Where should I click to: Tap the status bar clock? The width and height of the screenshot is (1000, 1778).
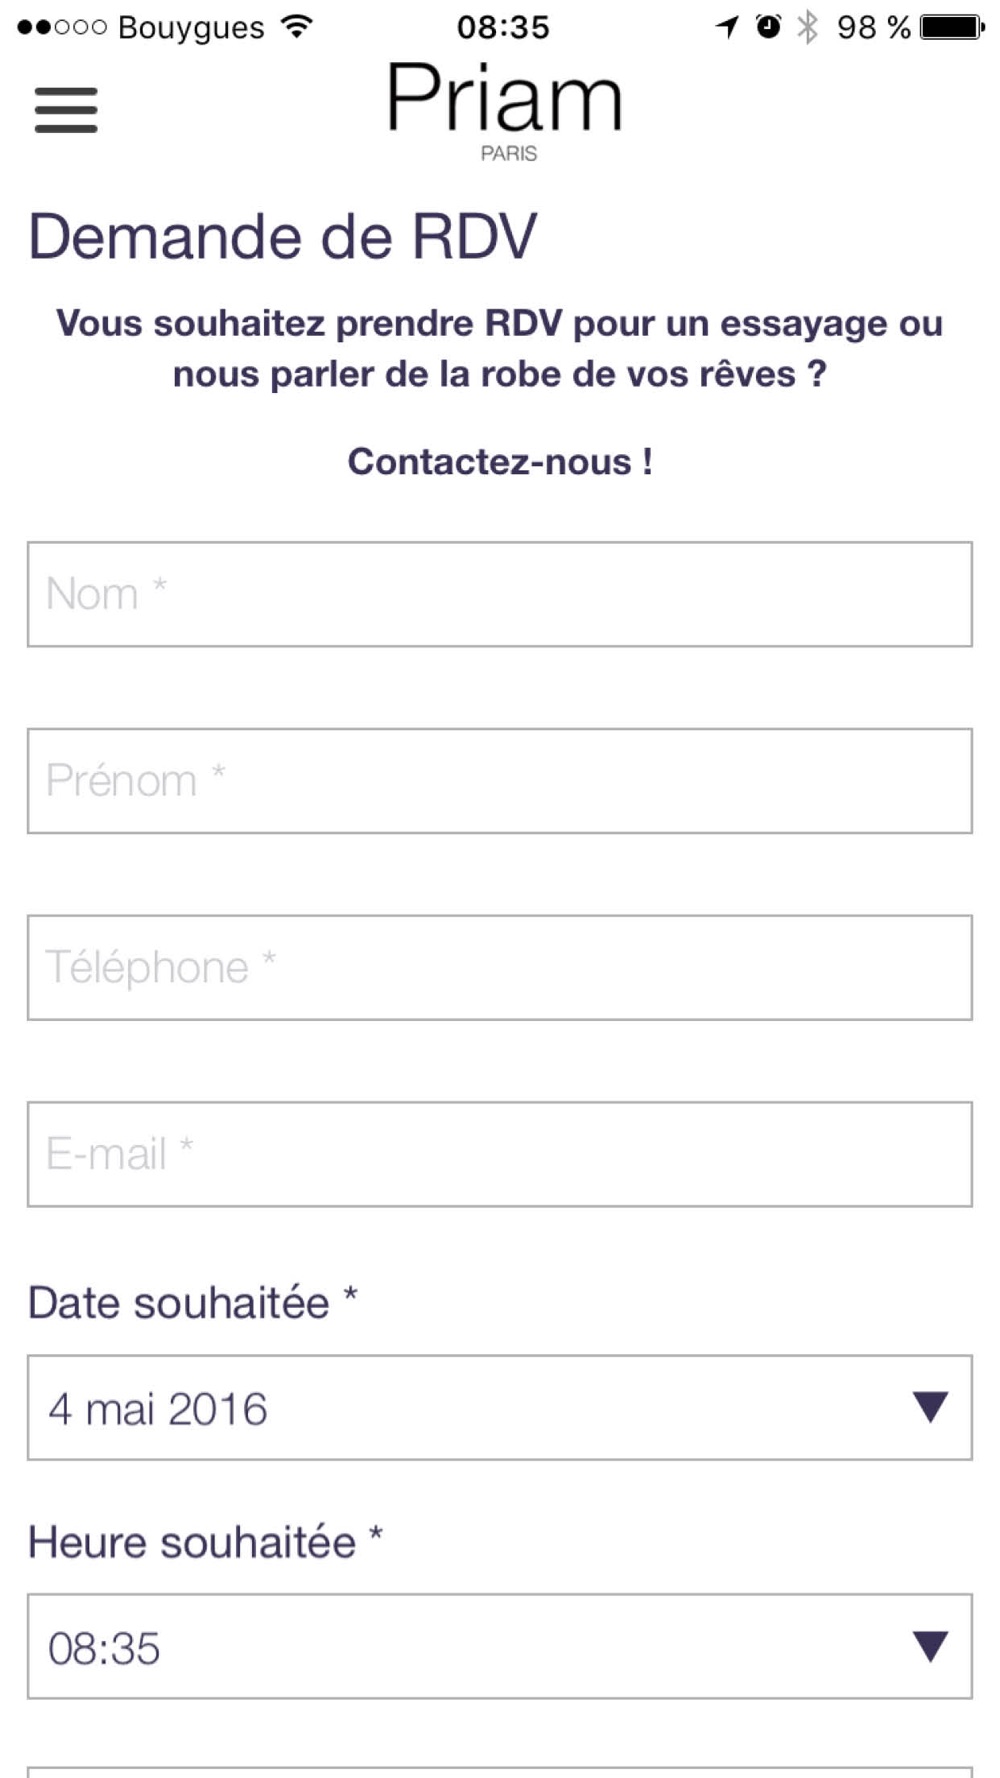(x=503, y=27)
